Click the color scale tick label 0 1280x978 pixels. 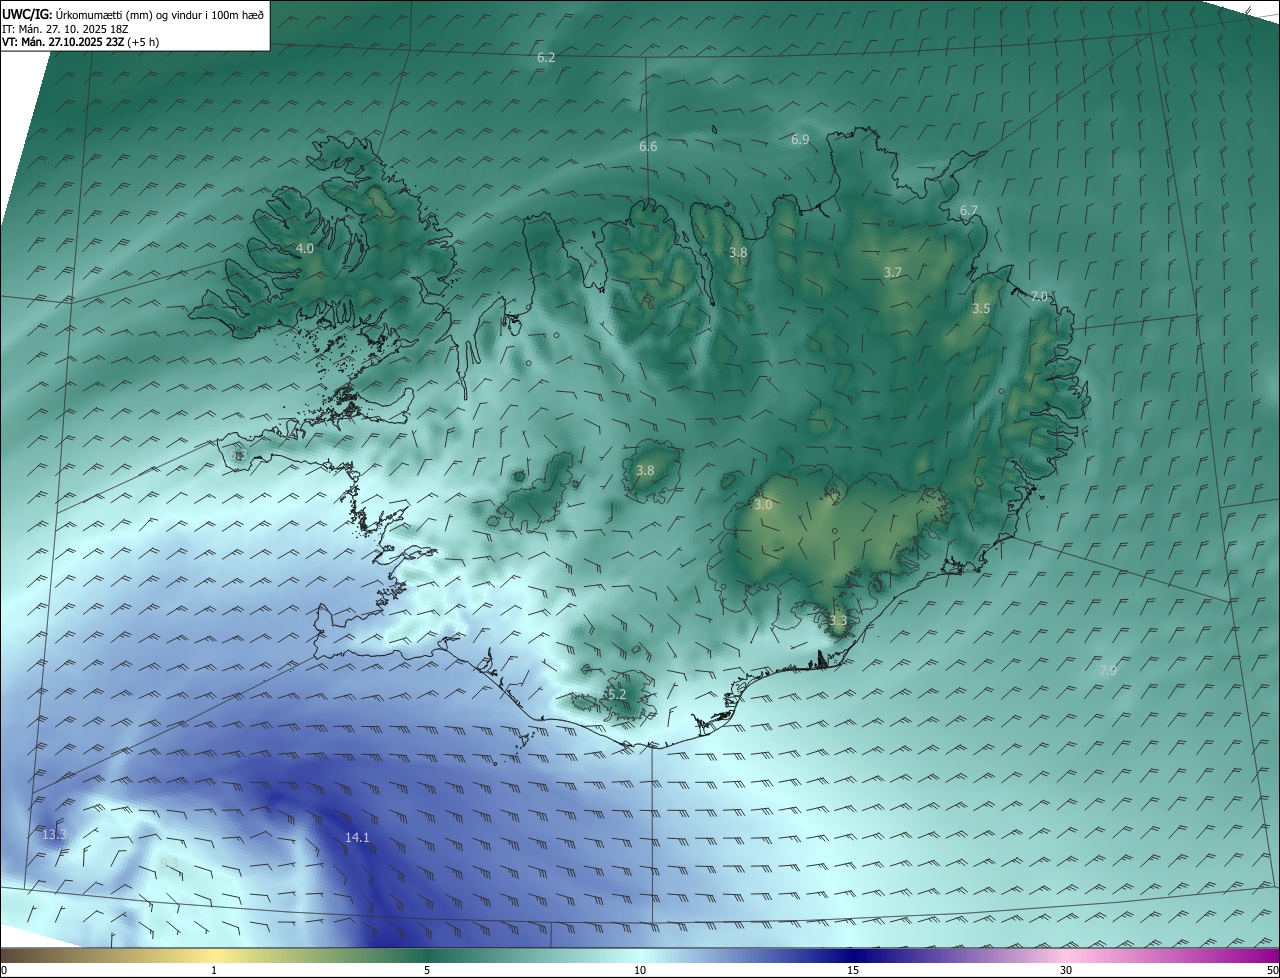[x=4, y=970]
